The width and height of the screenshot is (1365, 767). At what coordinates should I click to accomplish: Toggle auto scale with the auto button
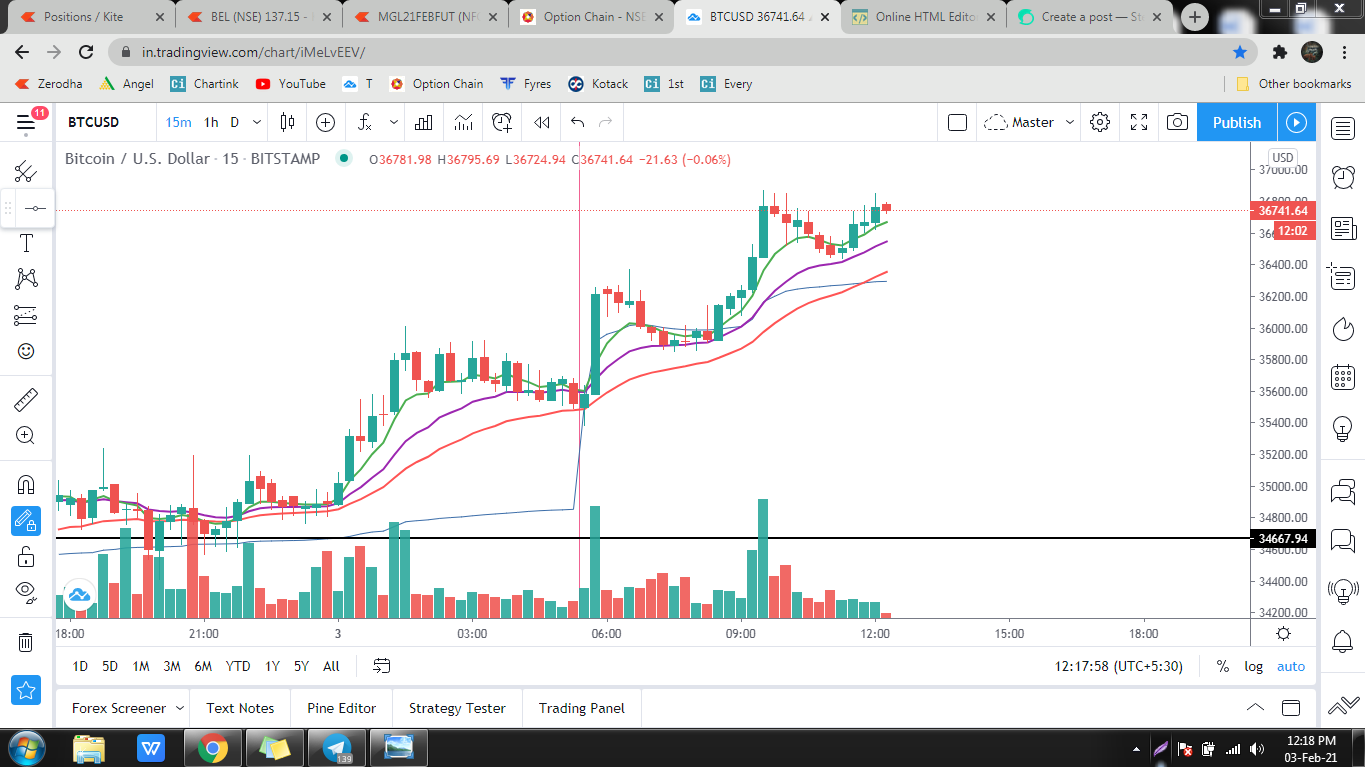[x=1291, y=666]
